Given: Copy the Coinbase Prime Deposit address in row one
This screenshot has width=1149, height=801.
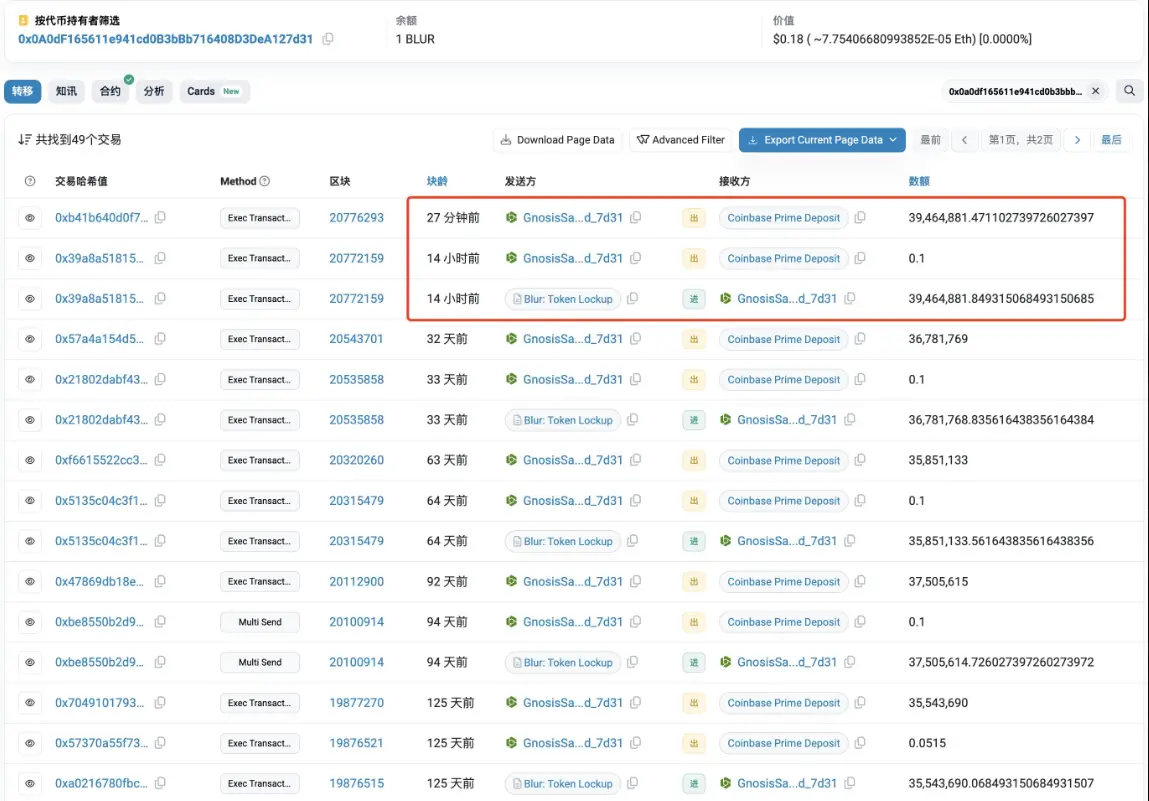Looking at the screenshot, I should pyautogui.click(x=860, y=217).
